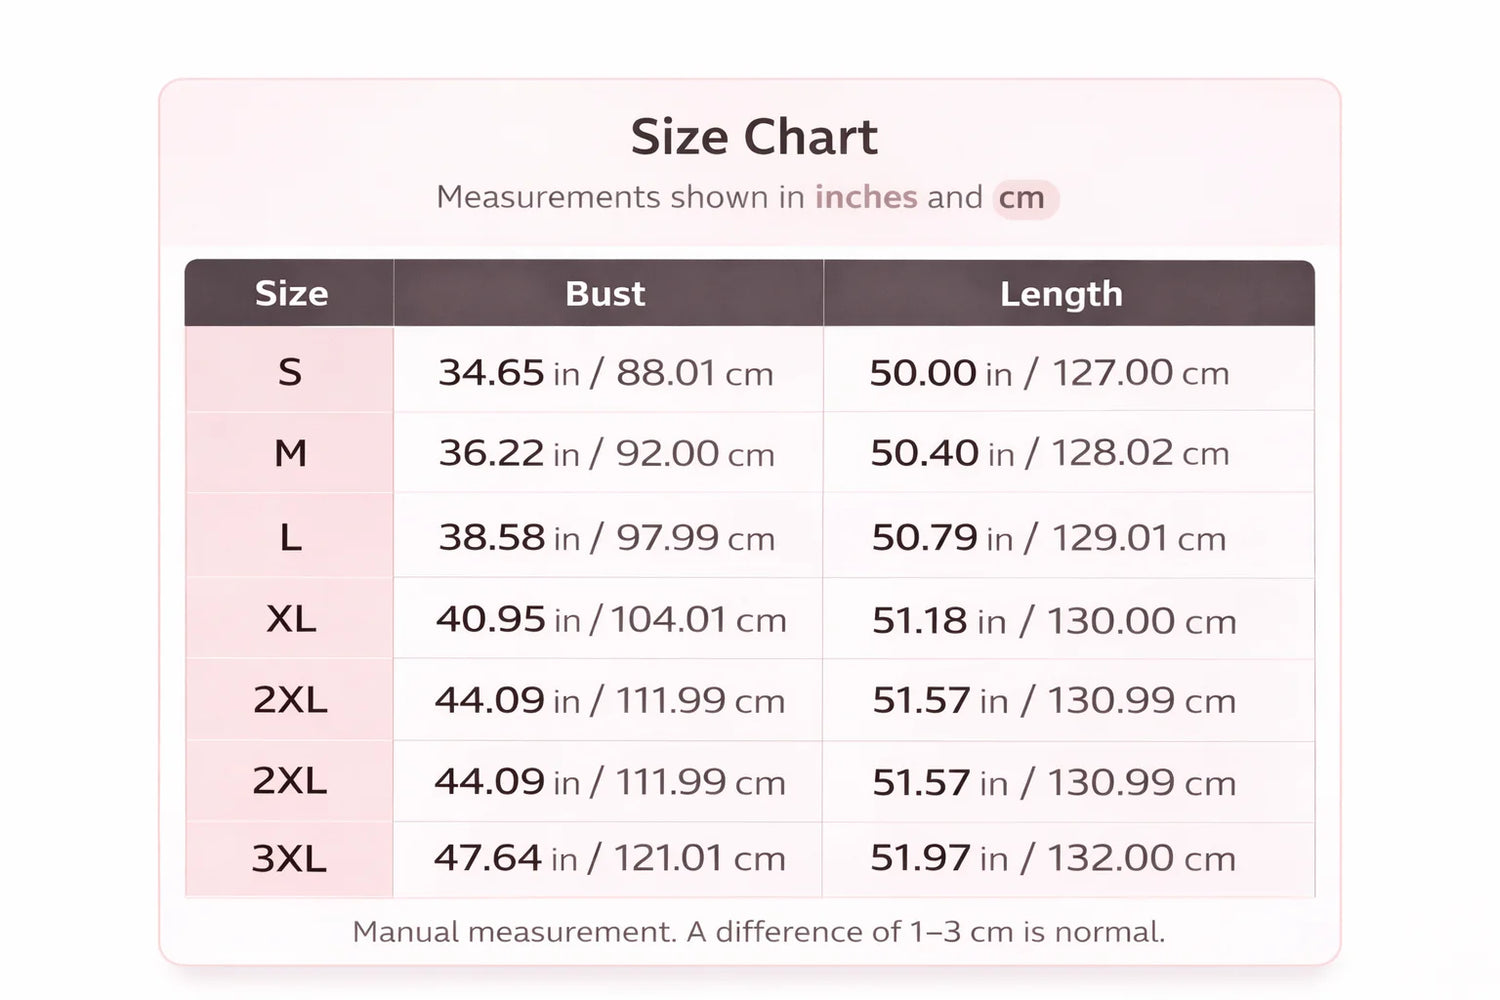
Task: Choose the 3XL size row label
Action: tap(290, 858)
